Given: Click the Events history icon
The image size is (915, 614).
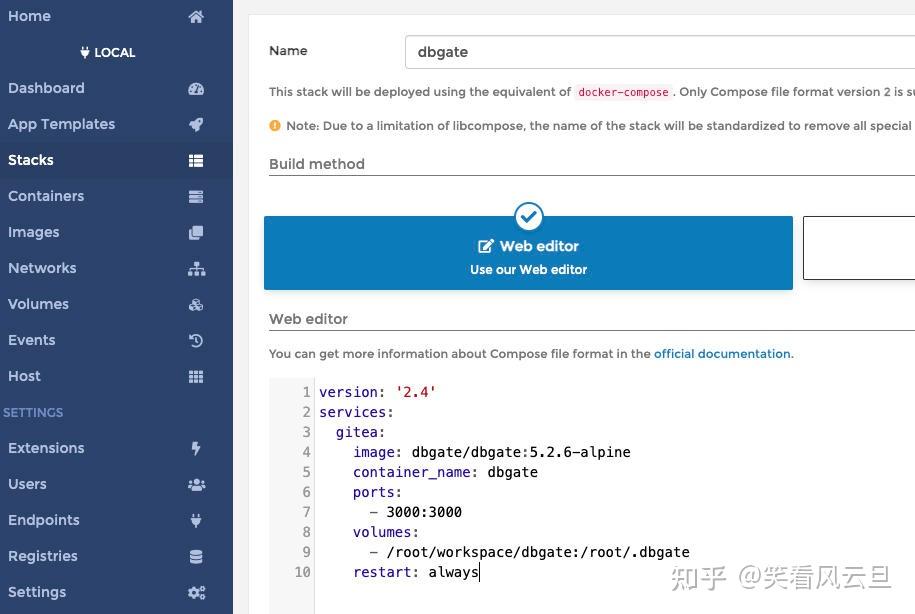Looking at the screenshot, I should tap(196, 340).
